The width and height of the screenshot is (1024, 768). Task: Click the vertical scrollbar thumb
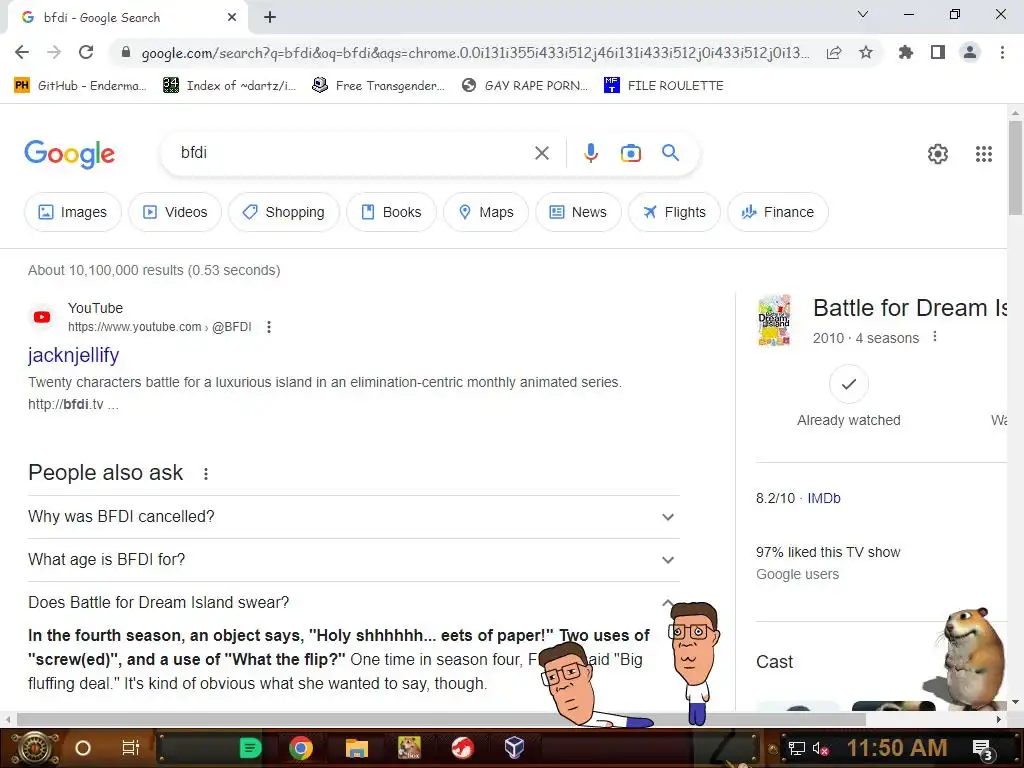click(x=1015, y=168)
